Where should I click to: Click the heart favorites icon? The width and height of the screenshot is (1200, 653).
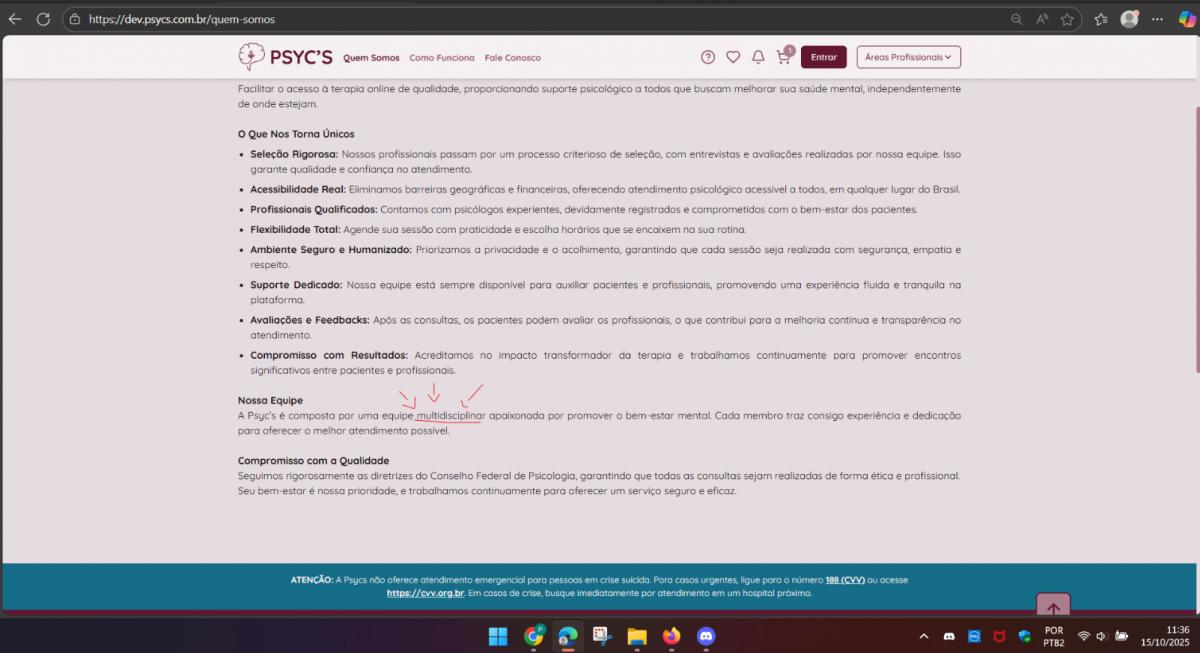733,57
